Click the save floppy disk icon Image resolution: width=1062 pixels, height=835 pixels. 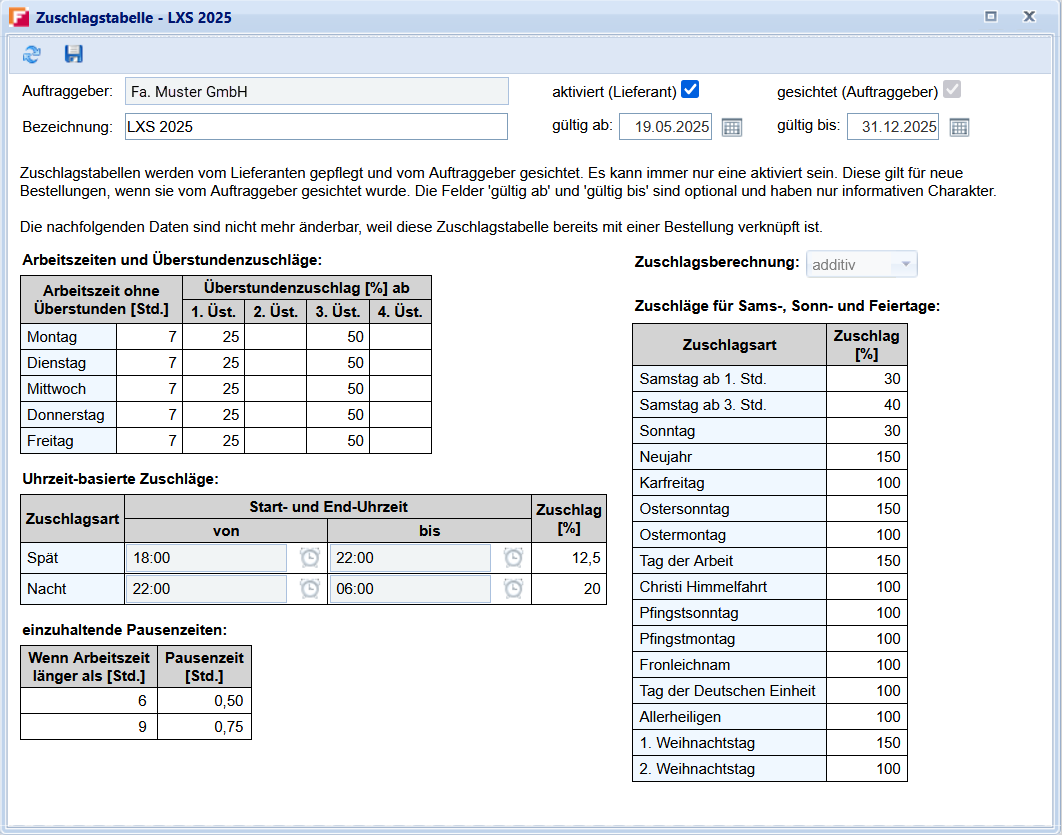(x=73, y=55)
